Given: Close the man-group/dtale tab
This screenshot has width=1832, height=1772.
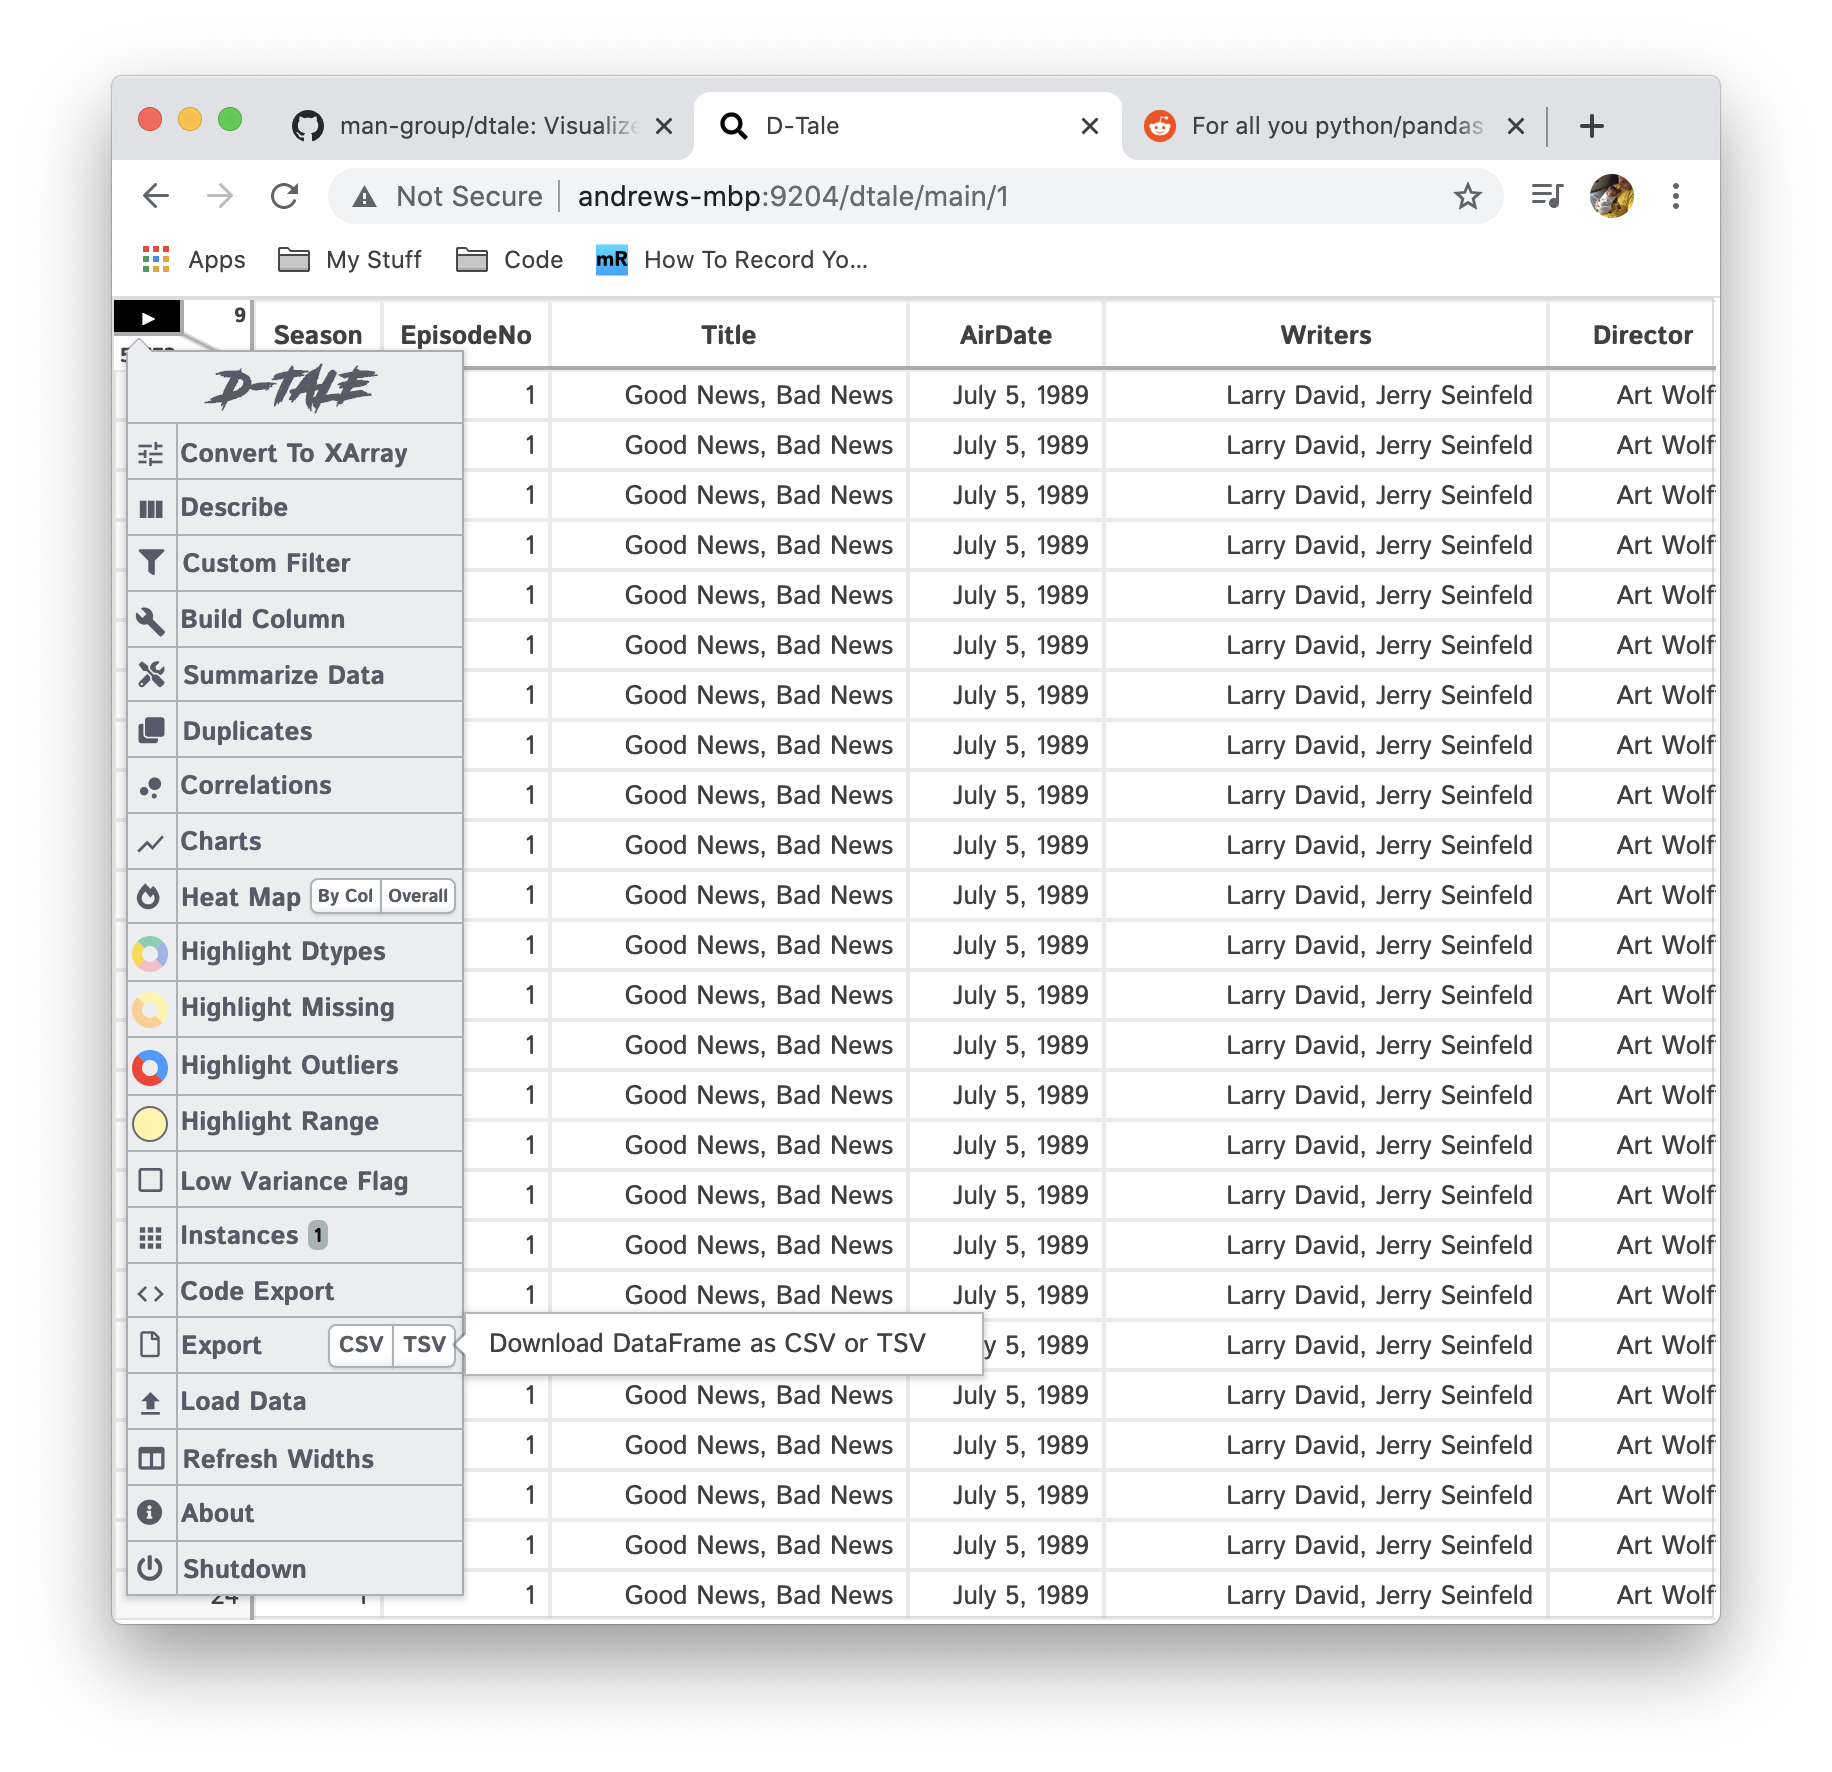Looking at the screenshot, I should [x=664, y=126].
